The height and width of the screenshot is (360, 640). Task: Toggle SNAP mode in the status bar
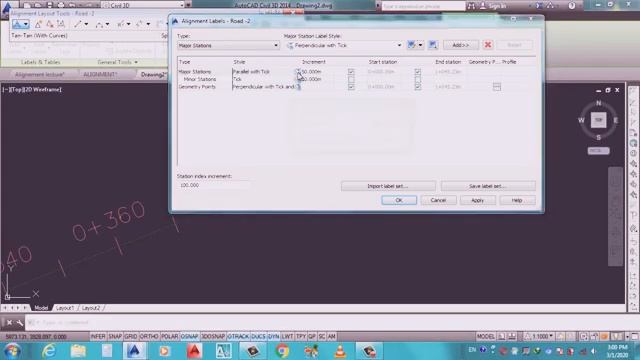(x=115, y=336)
